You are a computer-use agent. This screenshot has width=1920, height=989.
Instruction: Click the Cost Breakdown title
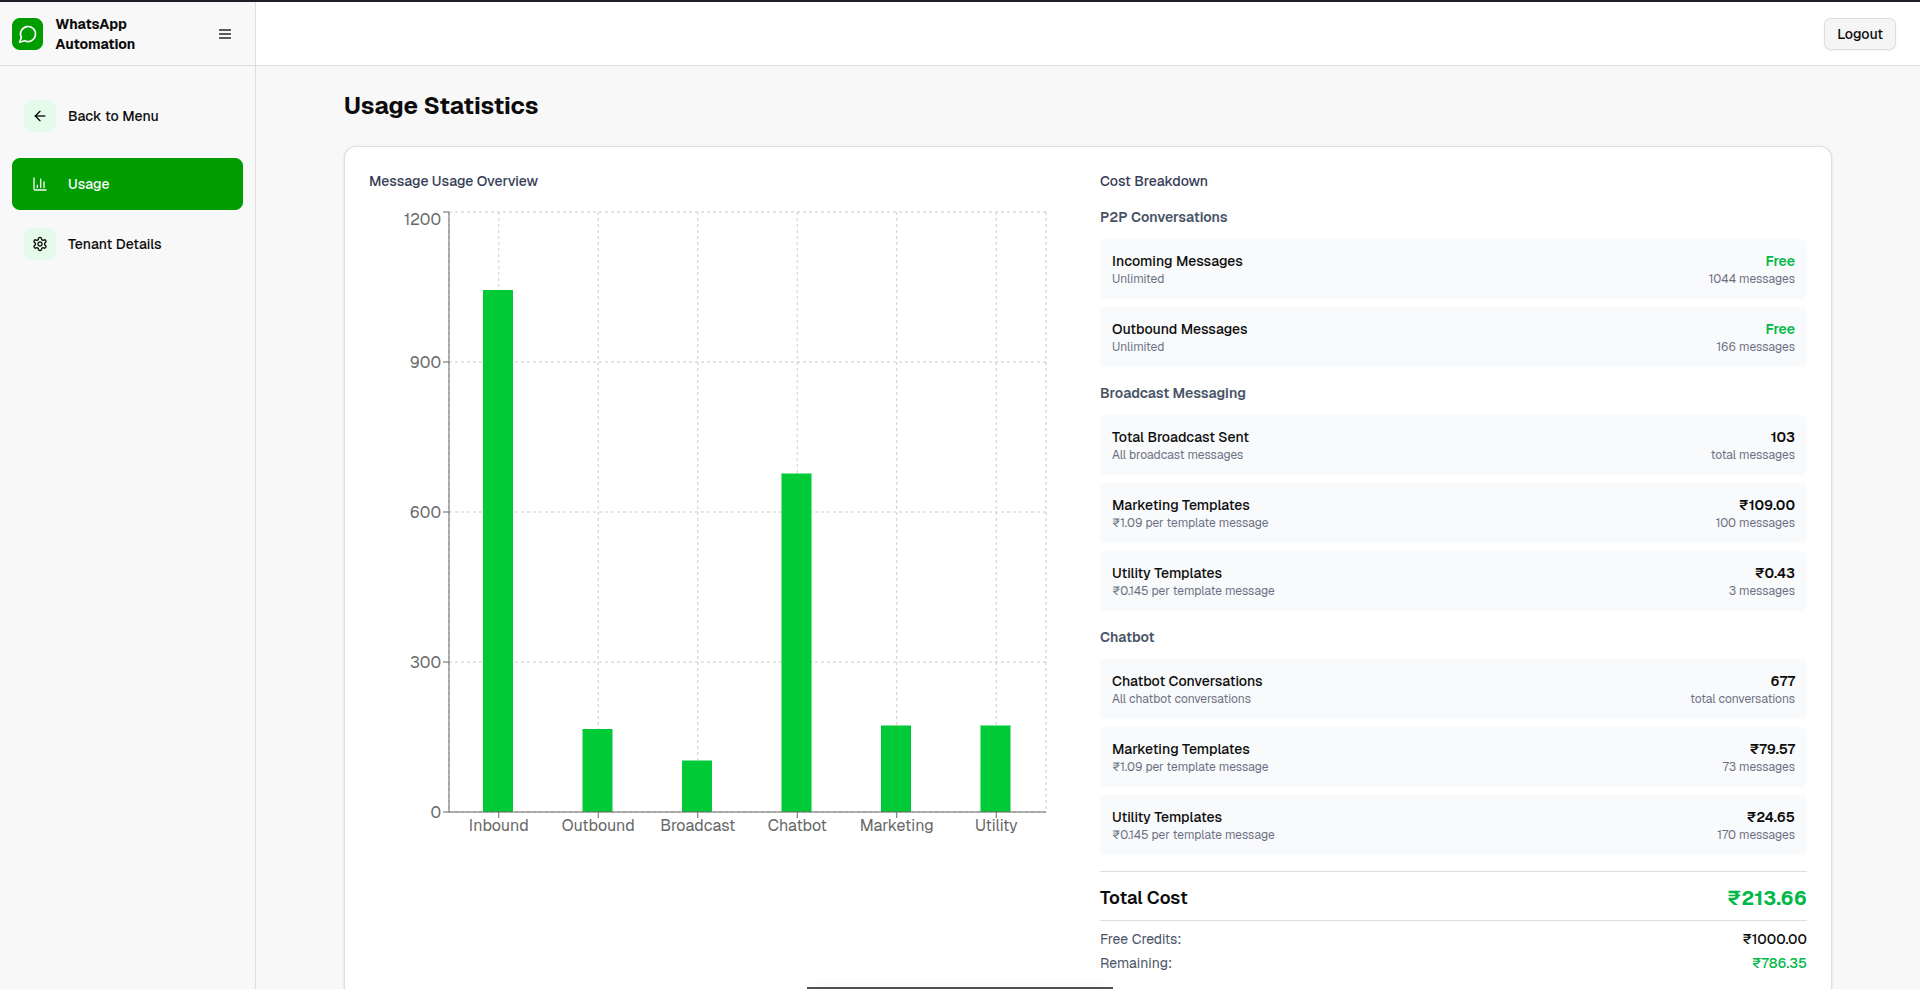(x=1154, y=181)
